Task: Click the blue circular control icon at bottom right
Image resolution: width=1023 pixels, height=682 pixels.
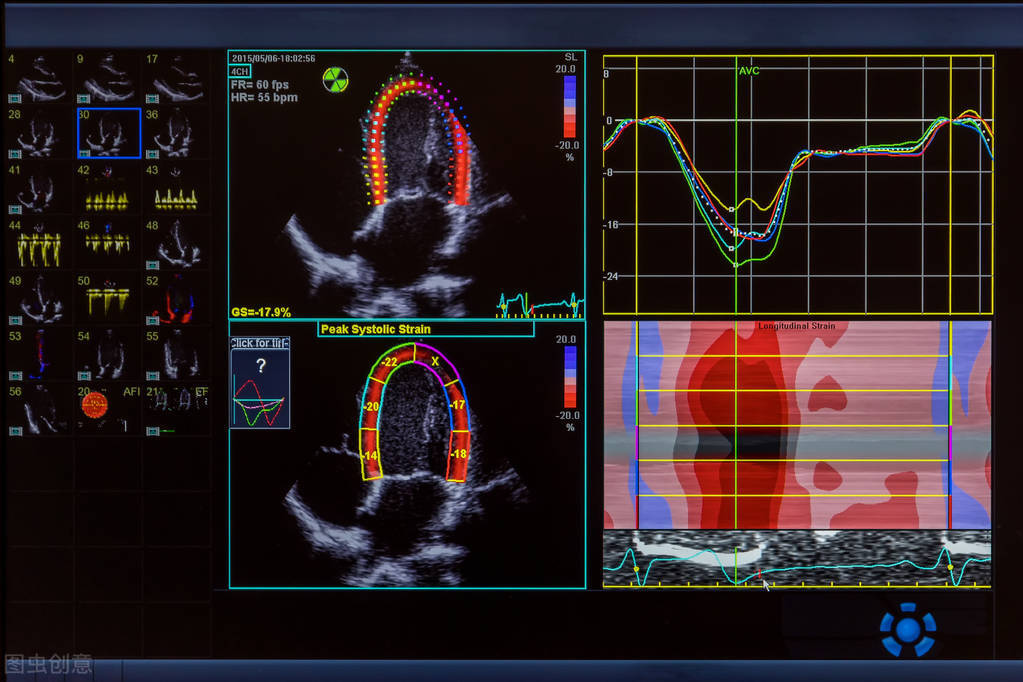Action: 907,629
